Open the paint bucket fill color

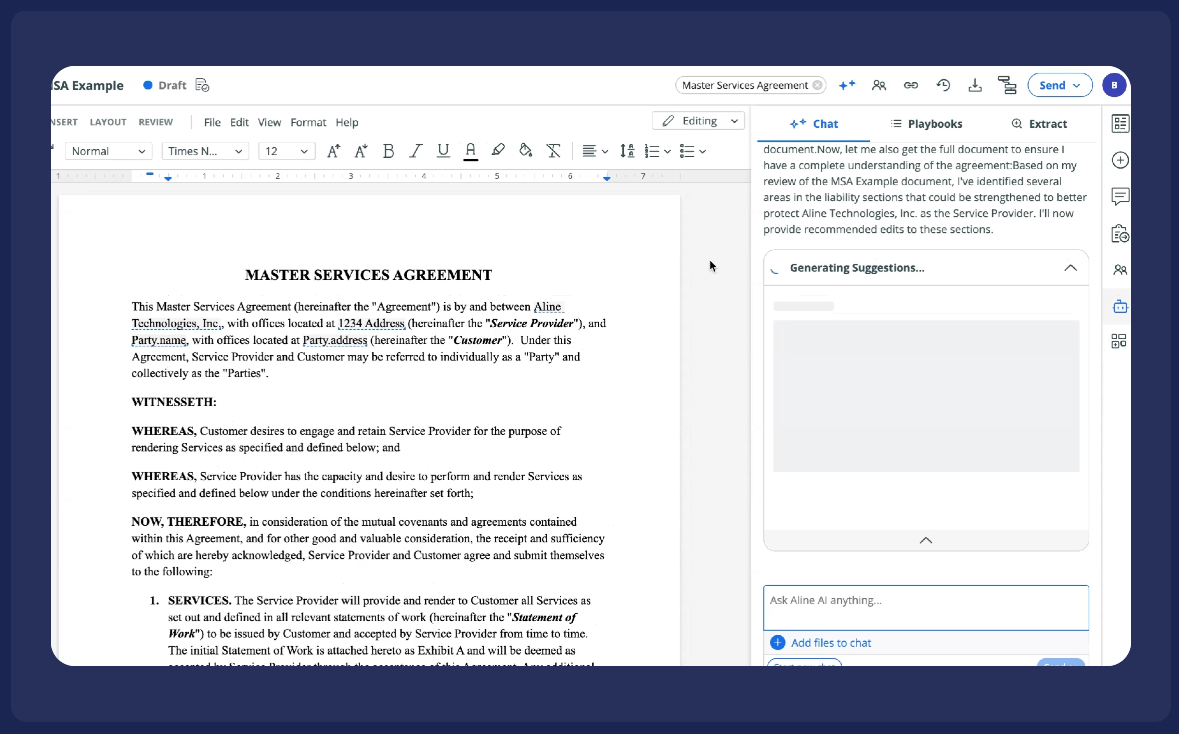point(526,150)
